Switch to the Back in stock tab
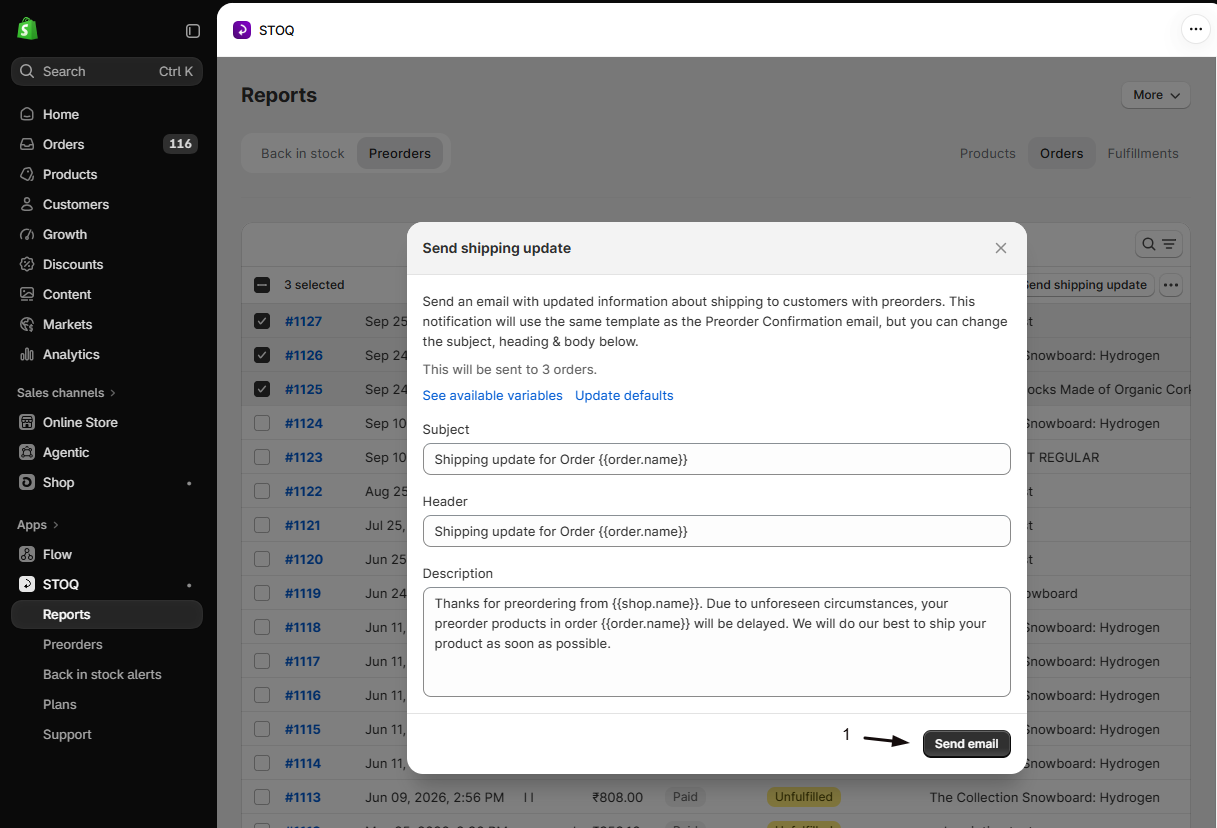Screen dimensions: 1217x828 302,153
